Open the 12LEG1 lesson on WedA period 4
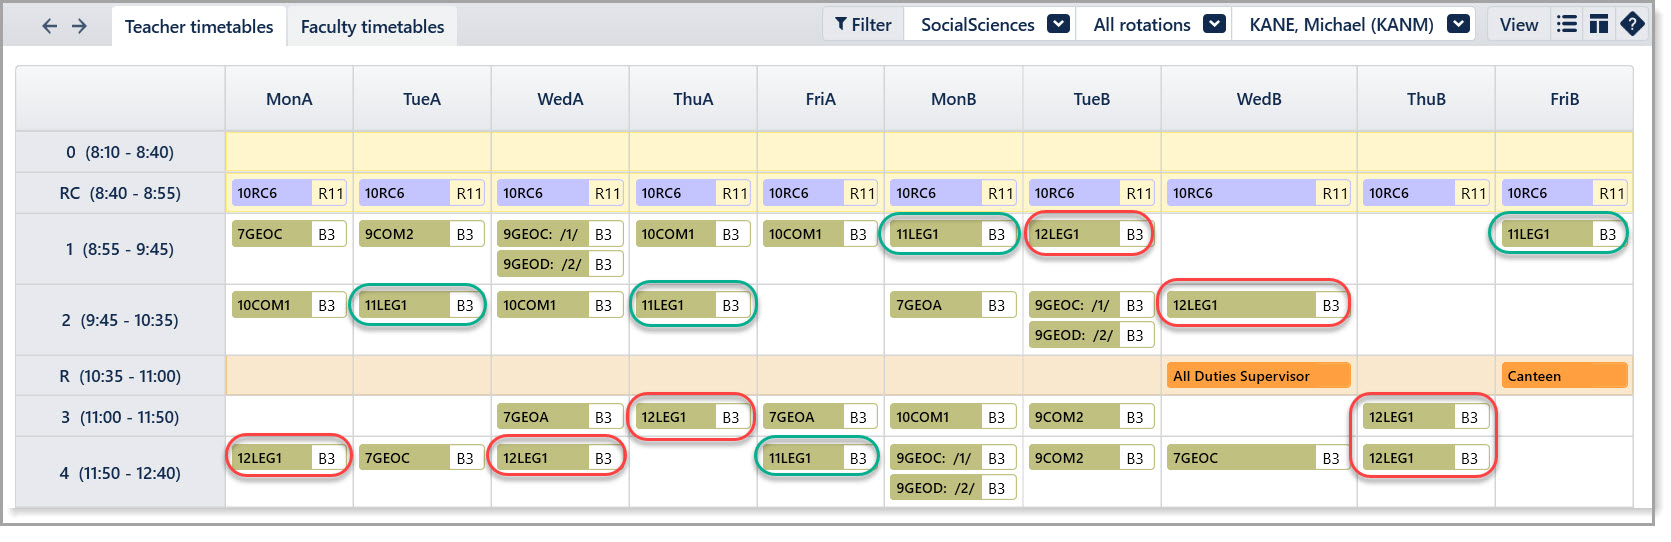1671x542 pixels. [x=558, y=458]
